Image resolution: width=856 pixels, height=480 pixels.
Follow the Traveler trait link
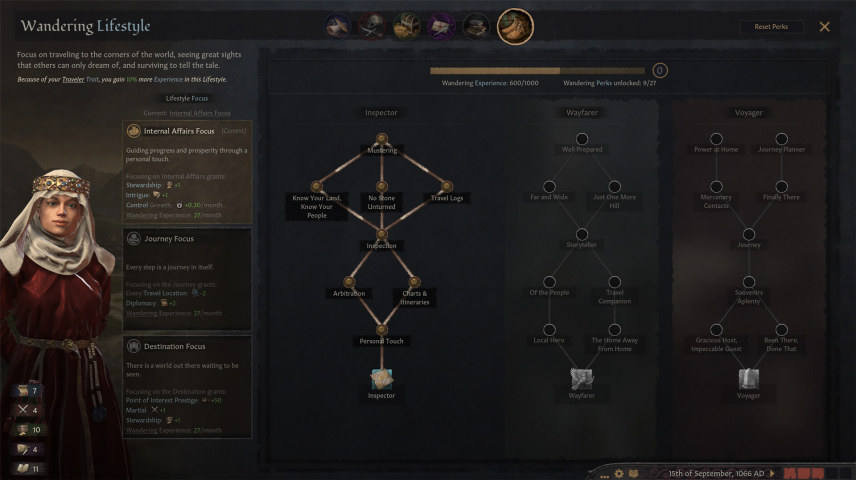pyautogui.click(x=73, y=80)
